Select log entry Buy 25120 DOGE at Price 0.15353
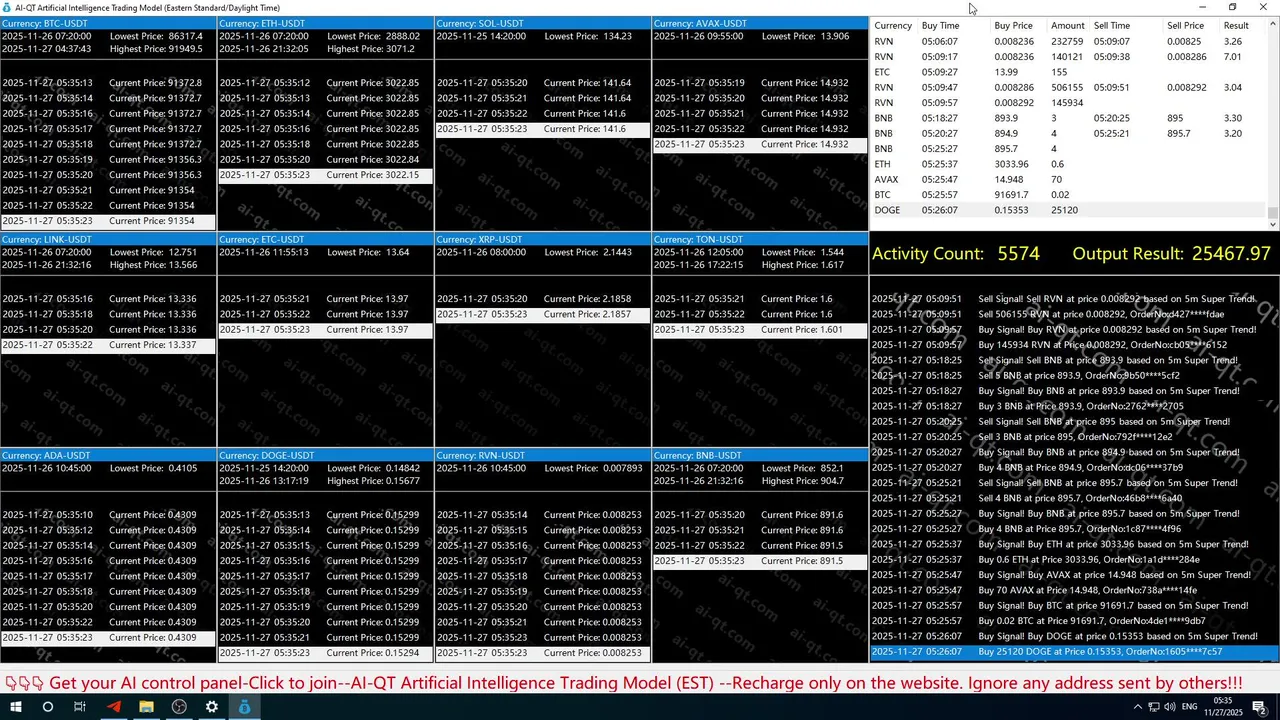 (1074, 652)
